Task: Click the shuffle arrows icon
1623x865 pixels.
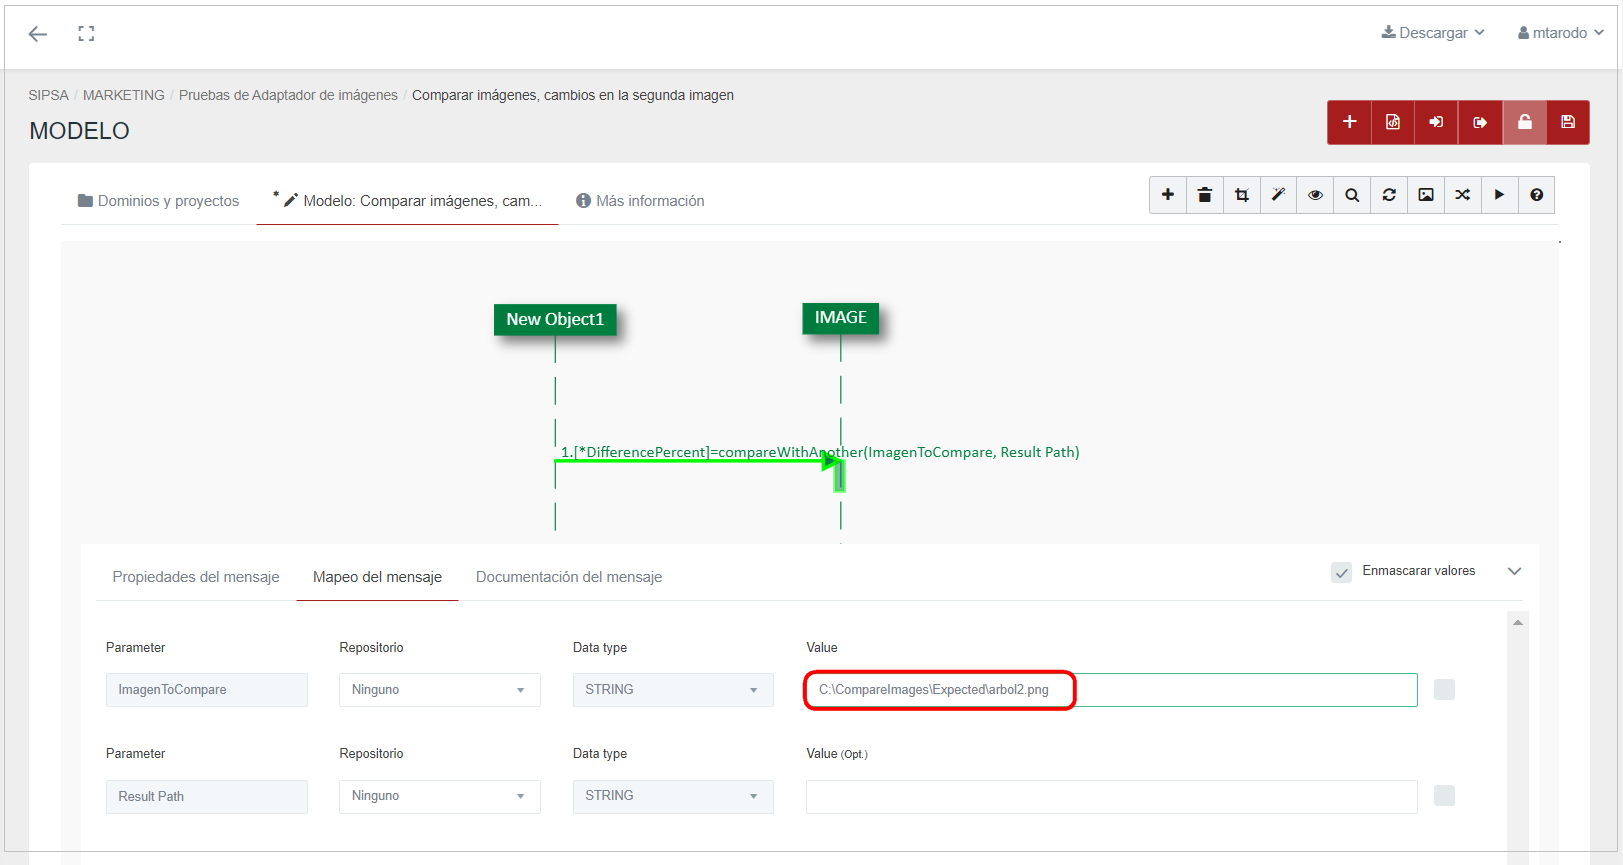Action: point(1462,195)
